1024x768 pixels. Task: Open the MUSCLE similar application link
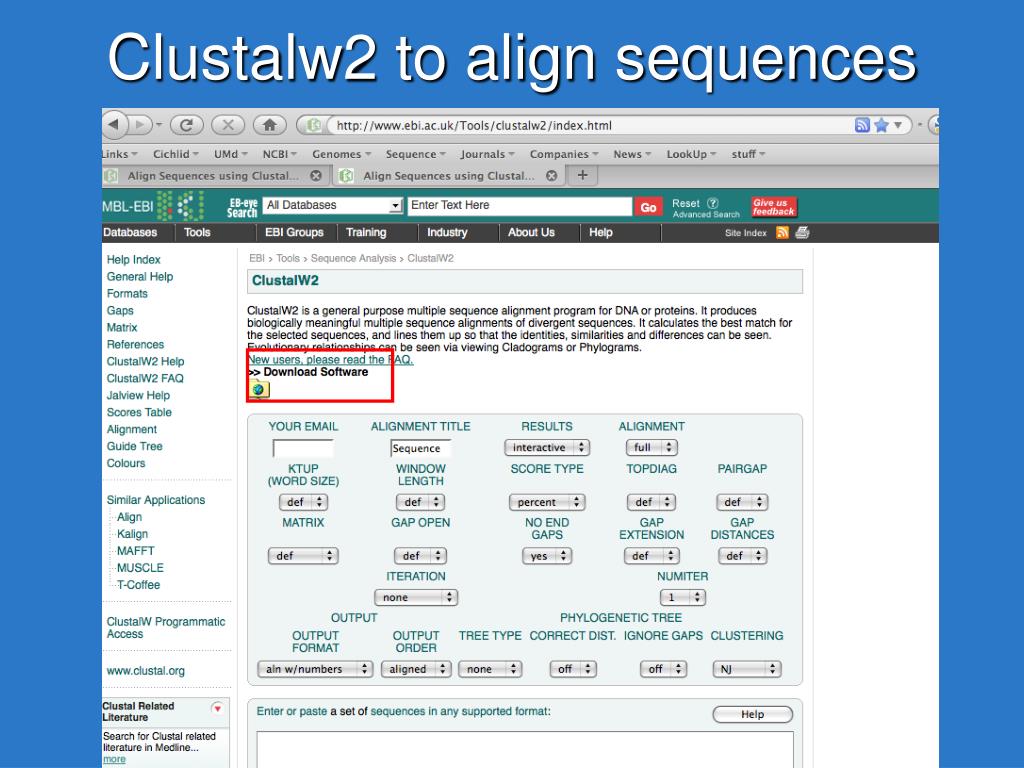click(140, 568)
